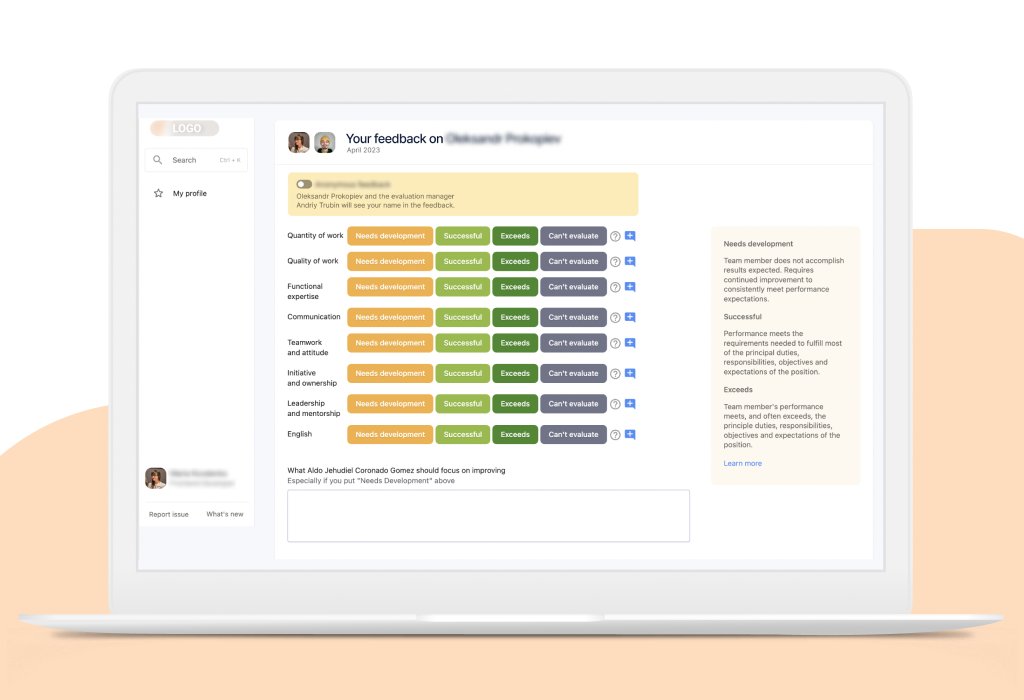This screenshot has width=1024, height=700.
Task: Add comment for Communication row
Action: click(630, 317)
